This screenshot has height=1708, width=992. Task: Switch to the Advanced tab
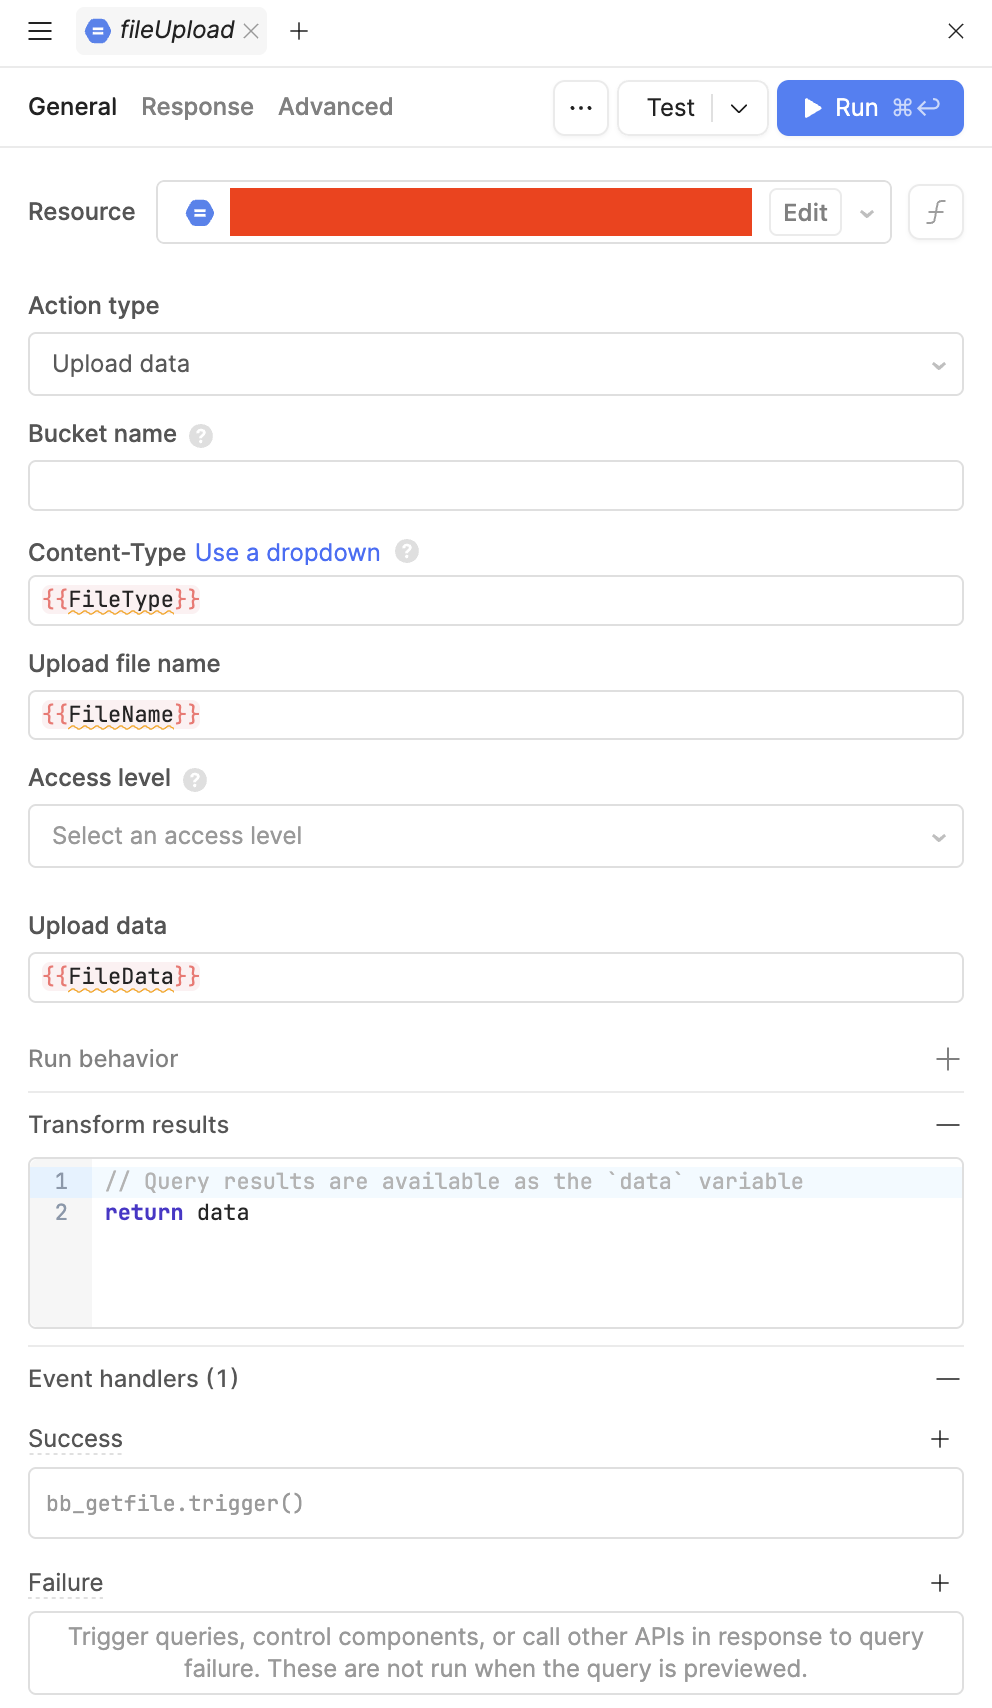(335, 107)
